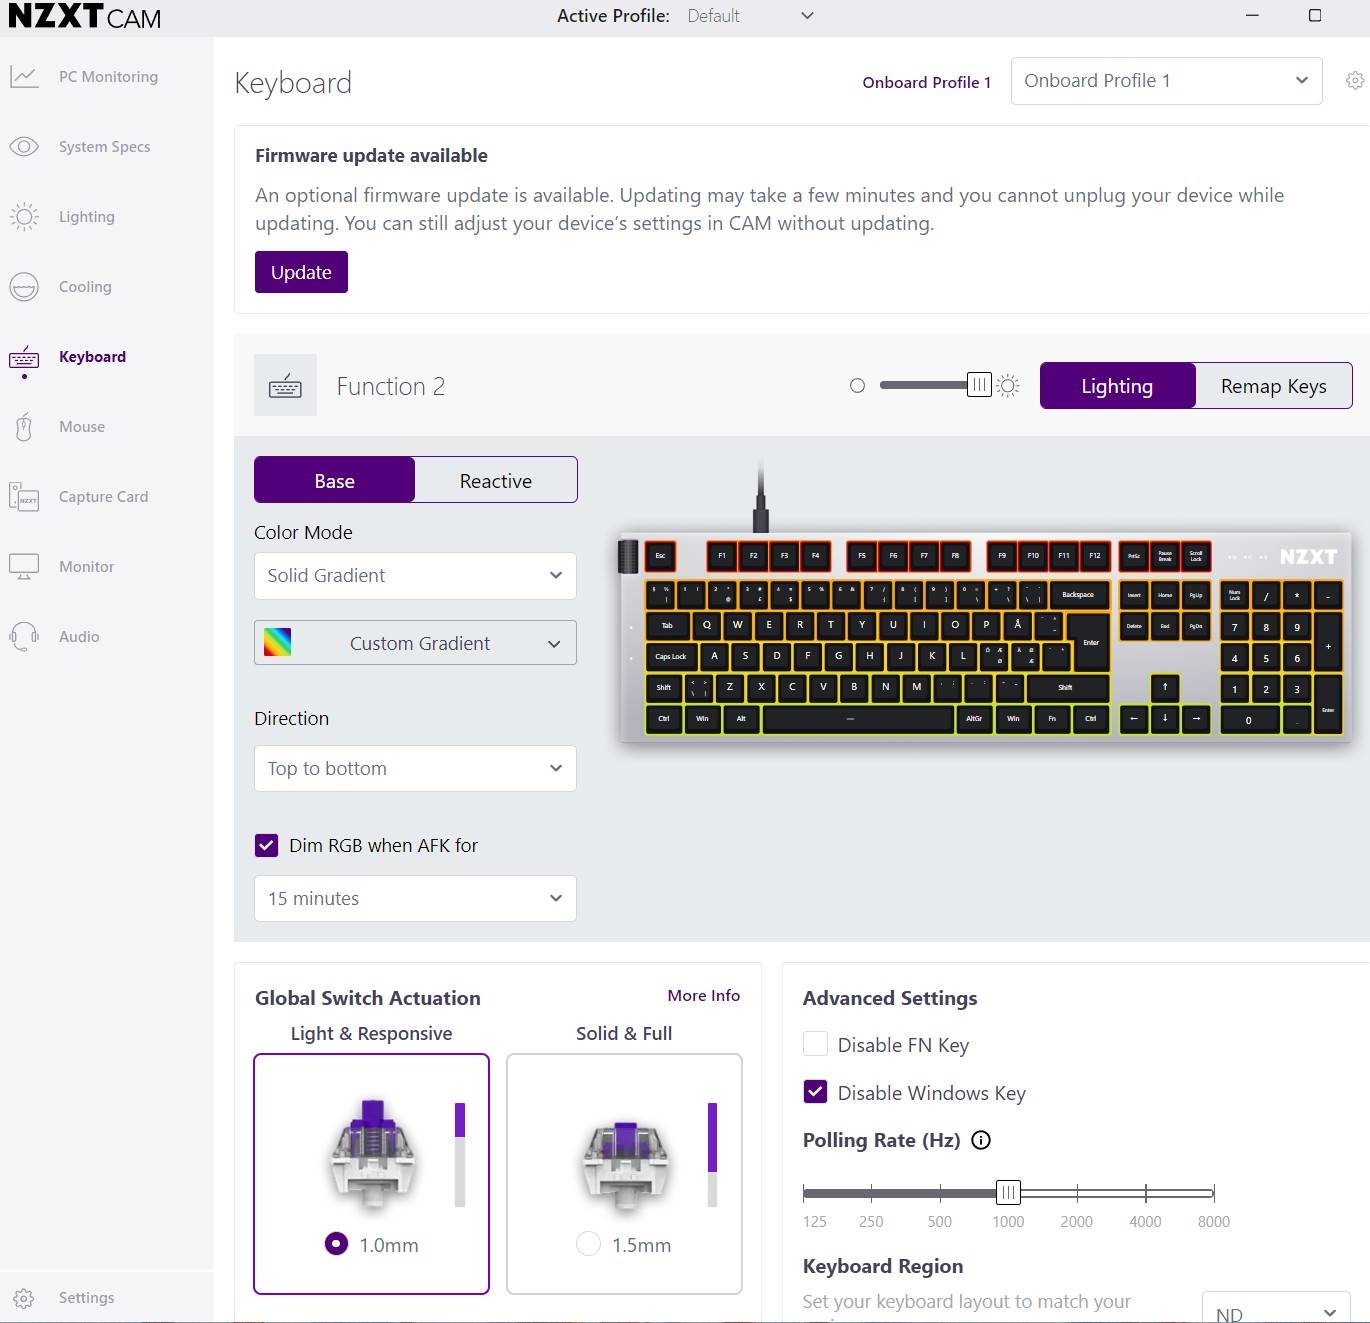Click the firmware Update button
Screen dimensions: 1370x1323
click(x=301, y=272)
